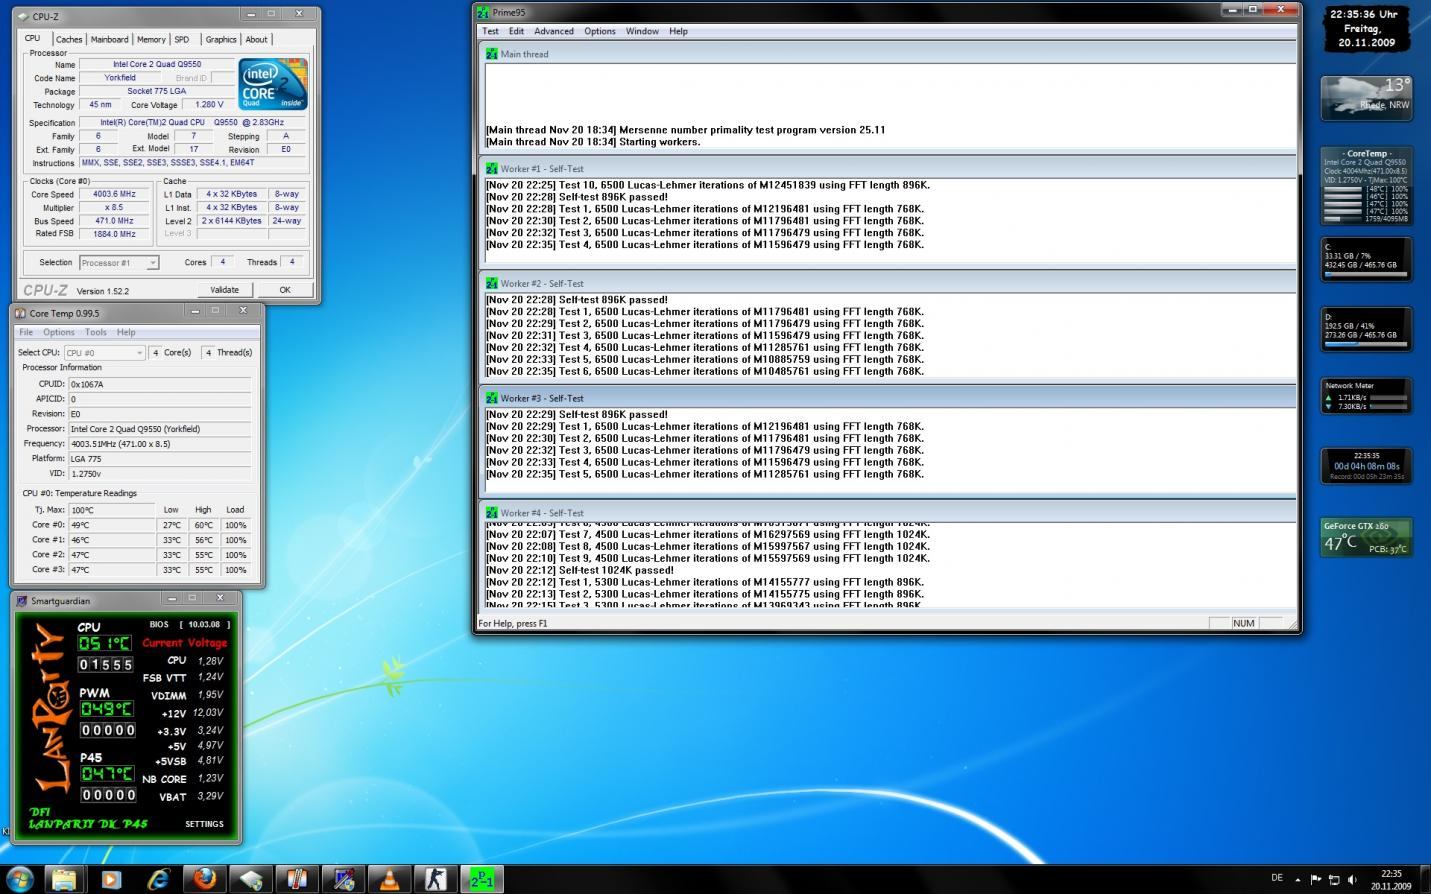
Task: Switch to Firefox in the taskbar
Action: coord(205,879)
